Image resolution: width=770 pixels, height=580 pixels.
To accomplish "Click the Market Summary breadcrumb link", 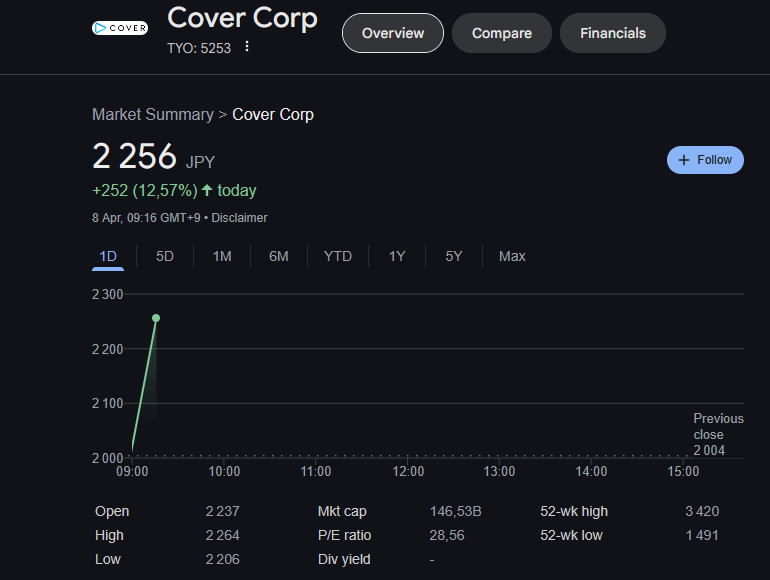I will pyautogui.click(x=152, y=115).
